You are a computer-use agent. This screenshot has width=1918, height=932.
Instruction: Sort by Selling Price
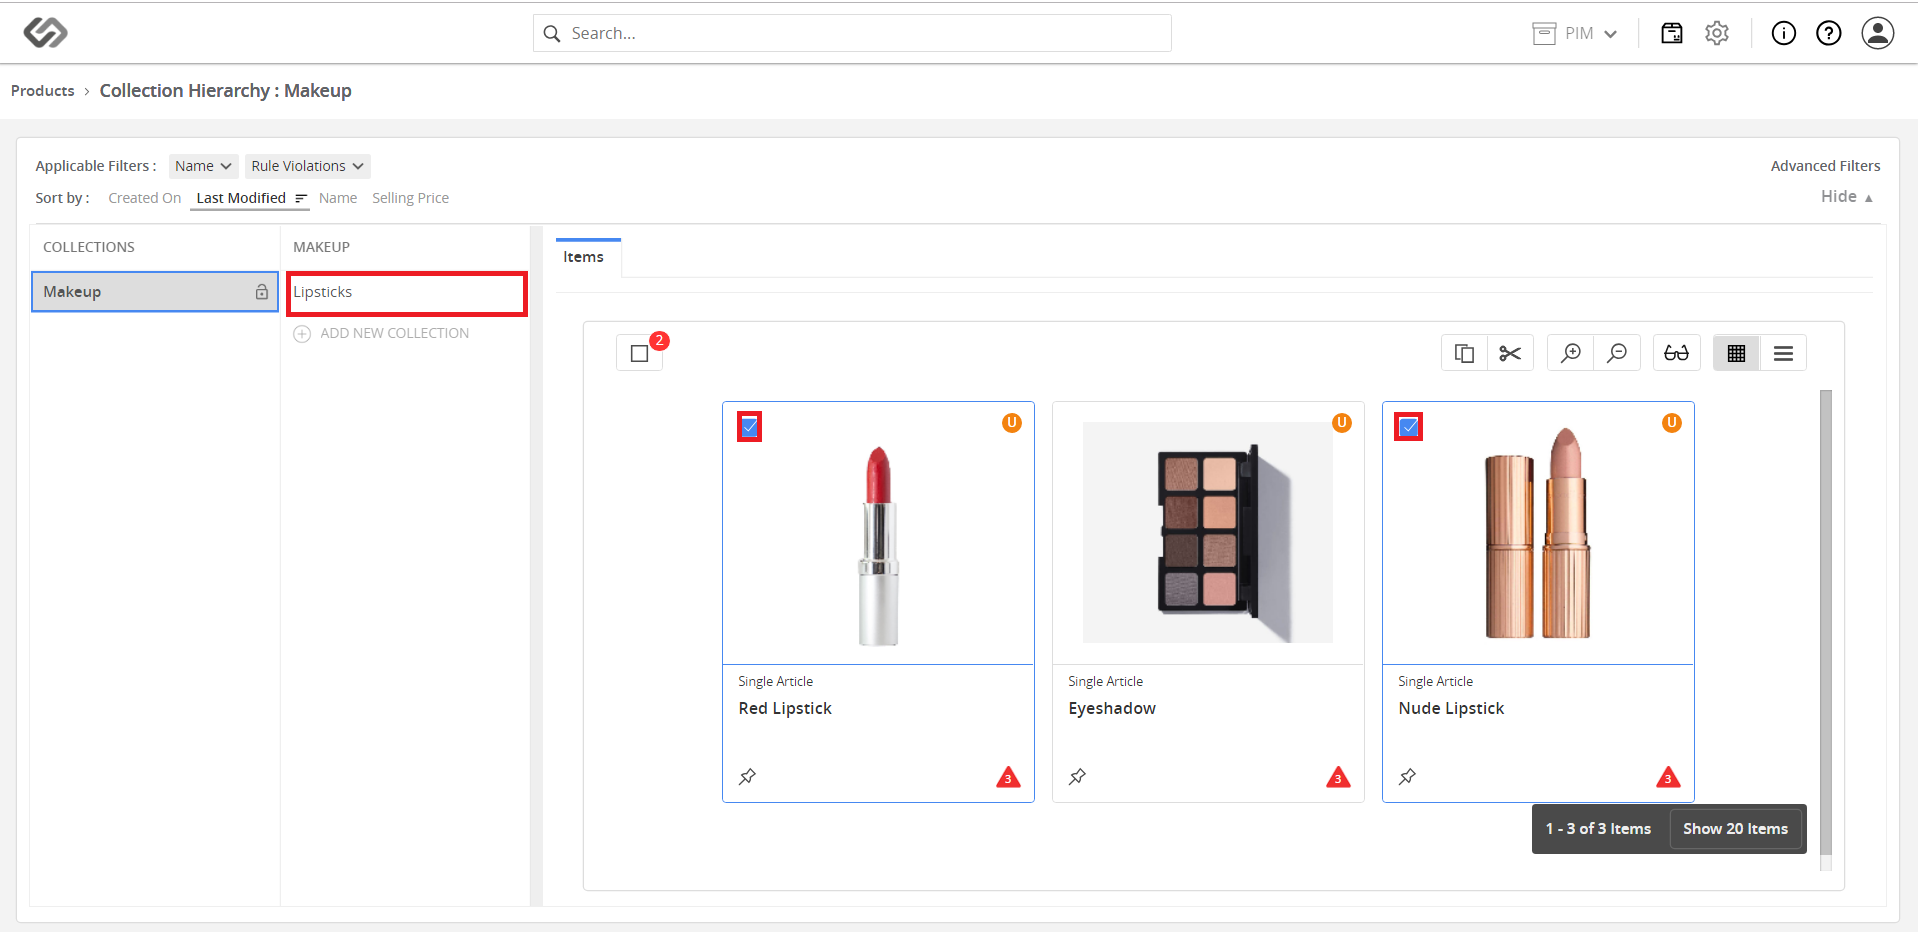(x=410, y=198)
